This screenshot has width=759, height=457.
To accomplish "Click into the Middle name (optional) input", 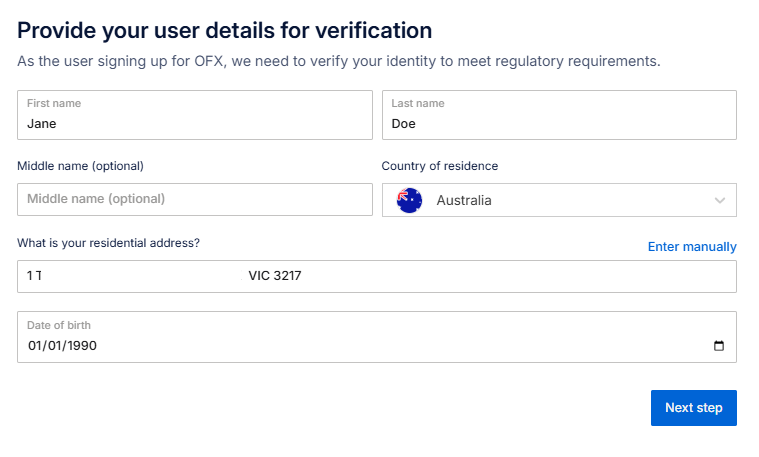I will coord(195,199).
